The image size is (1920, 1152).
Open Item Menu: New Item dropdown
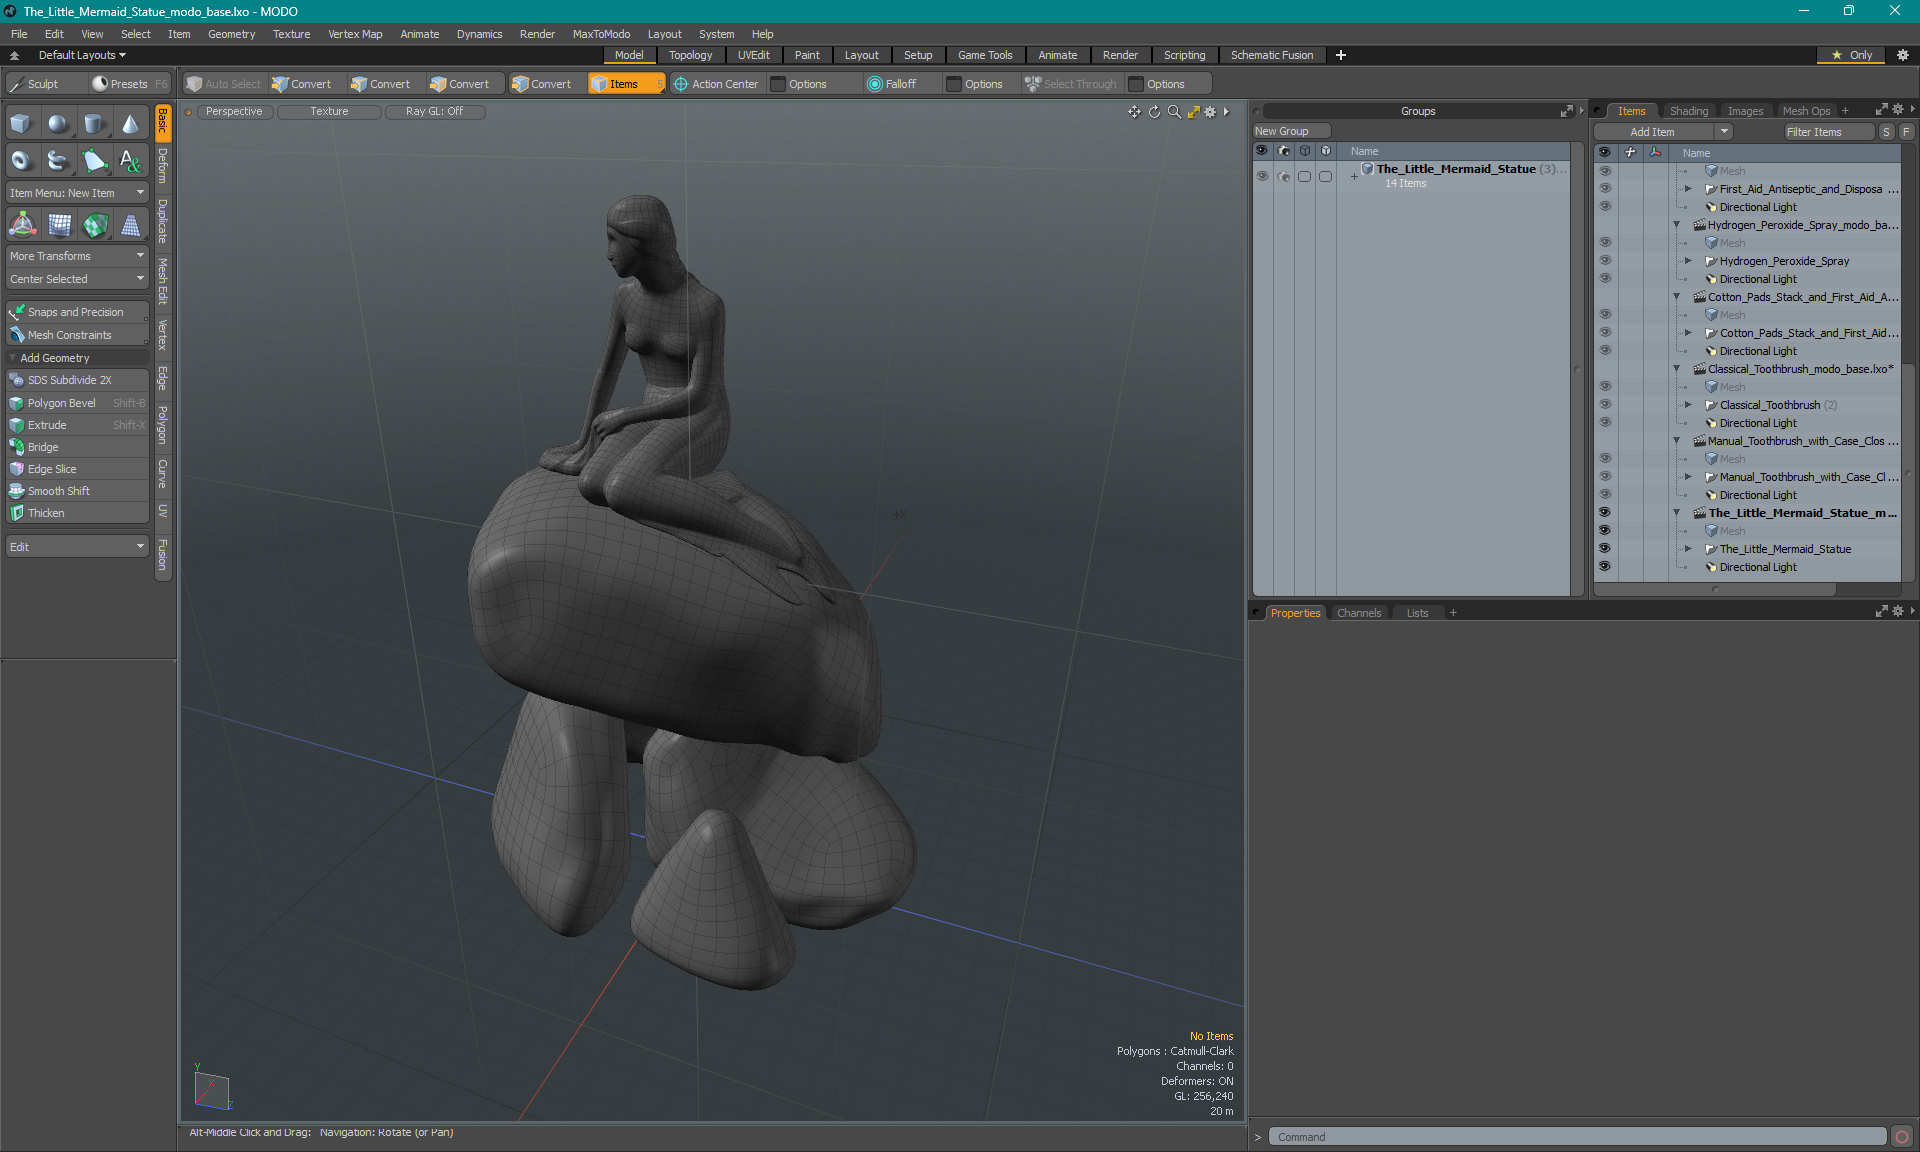click(77, 193)
